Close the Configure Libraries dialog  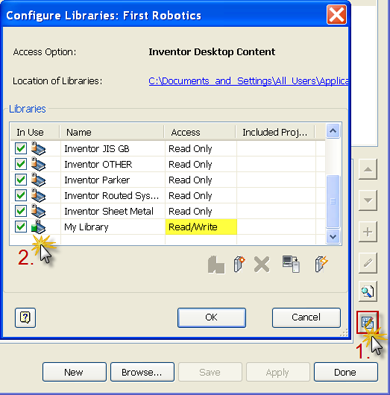pyautogui.click(x=336, y=15)
